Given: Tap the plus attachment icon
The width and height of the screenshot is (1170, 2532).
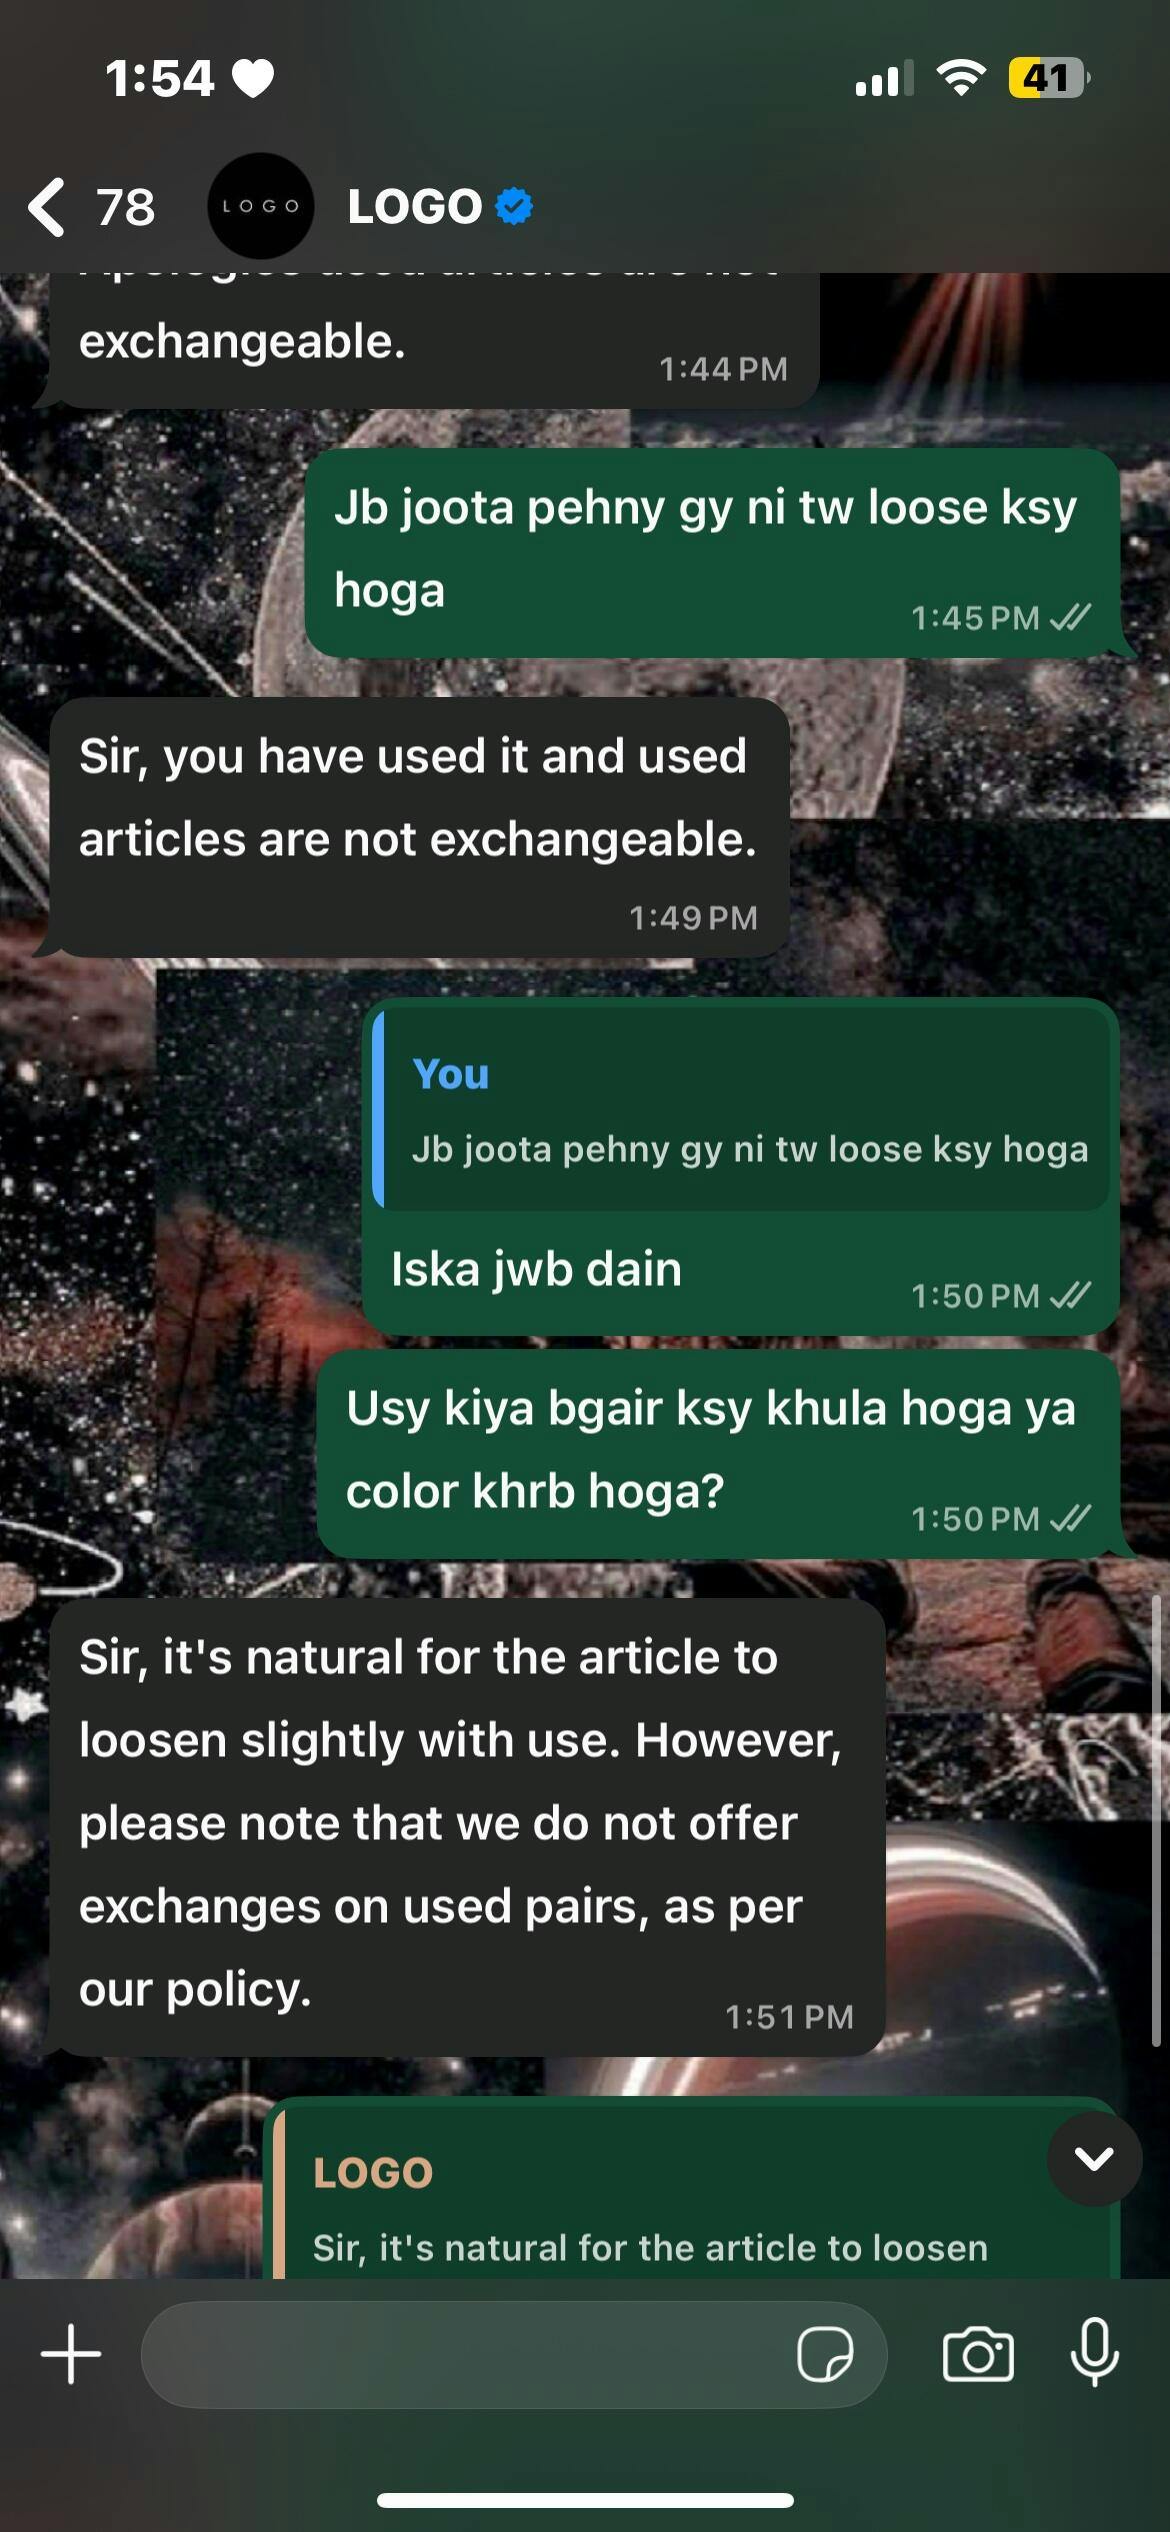Looking at the screenshot, I should [x=71, y=2354].
